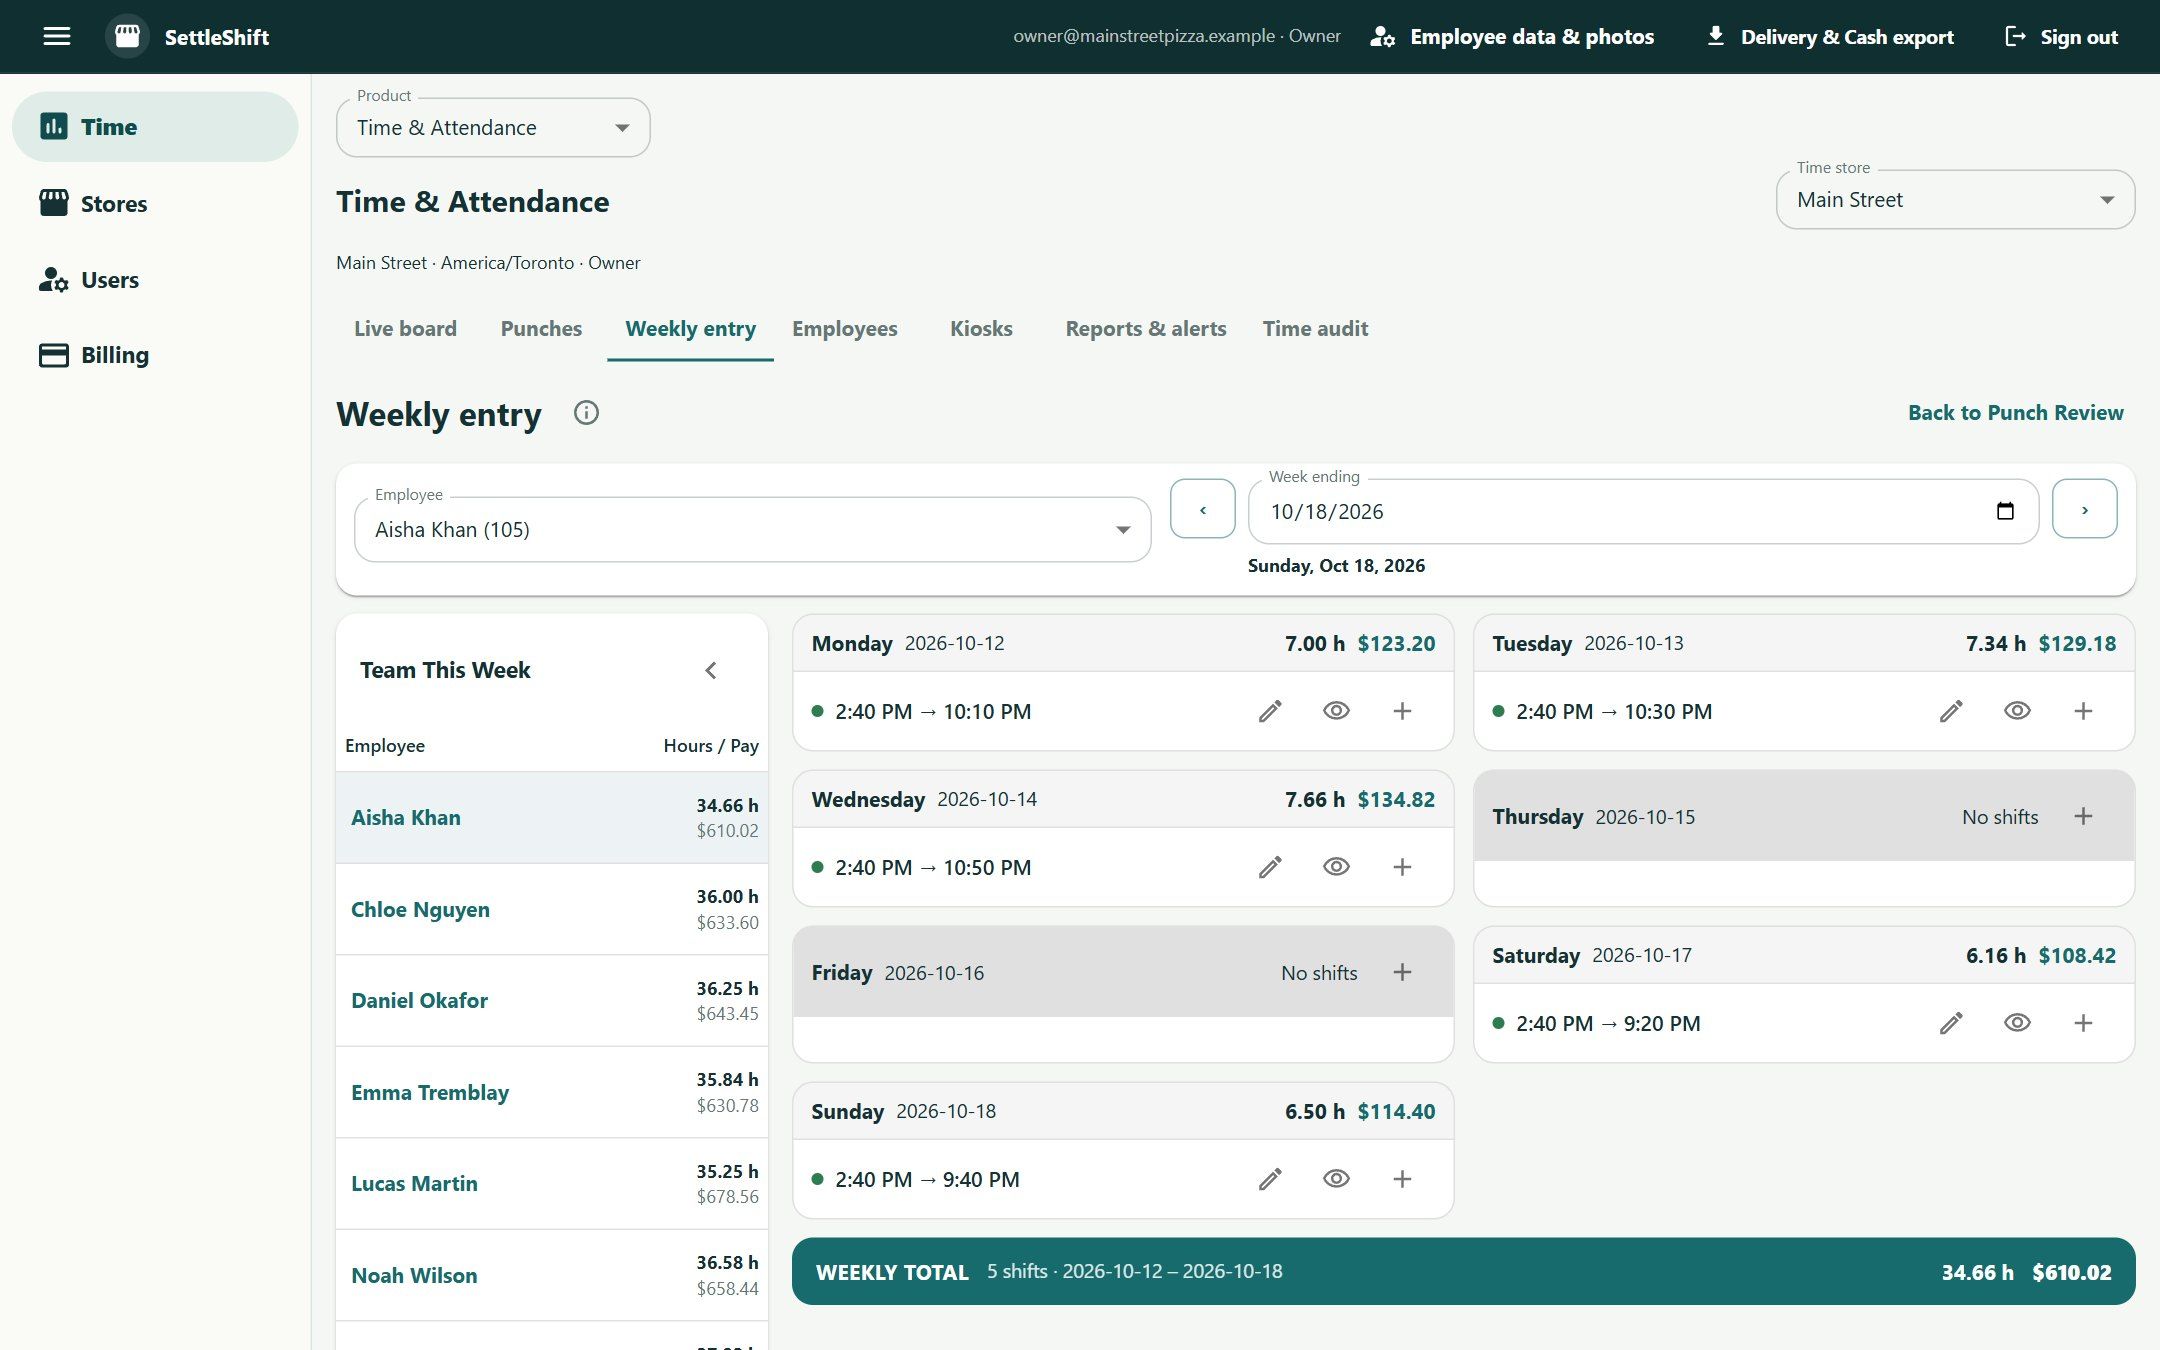Select Chloe Nguyen in team list

point(552,909)
